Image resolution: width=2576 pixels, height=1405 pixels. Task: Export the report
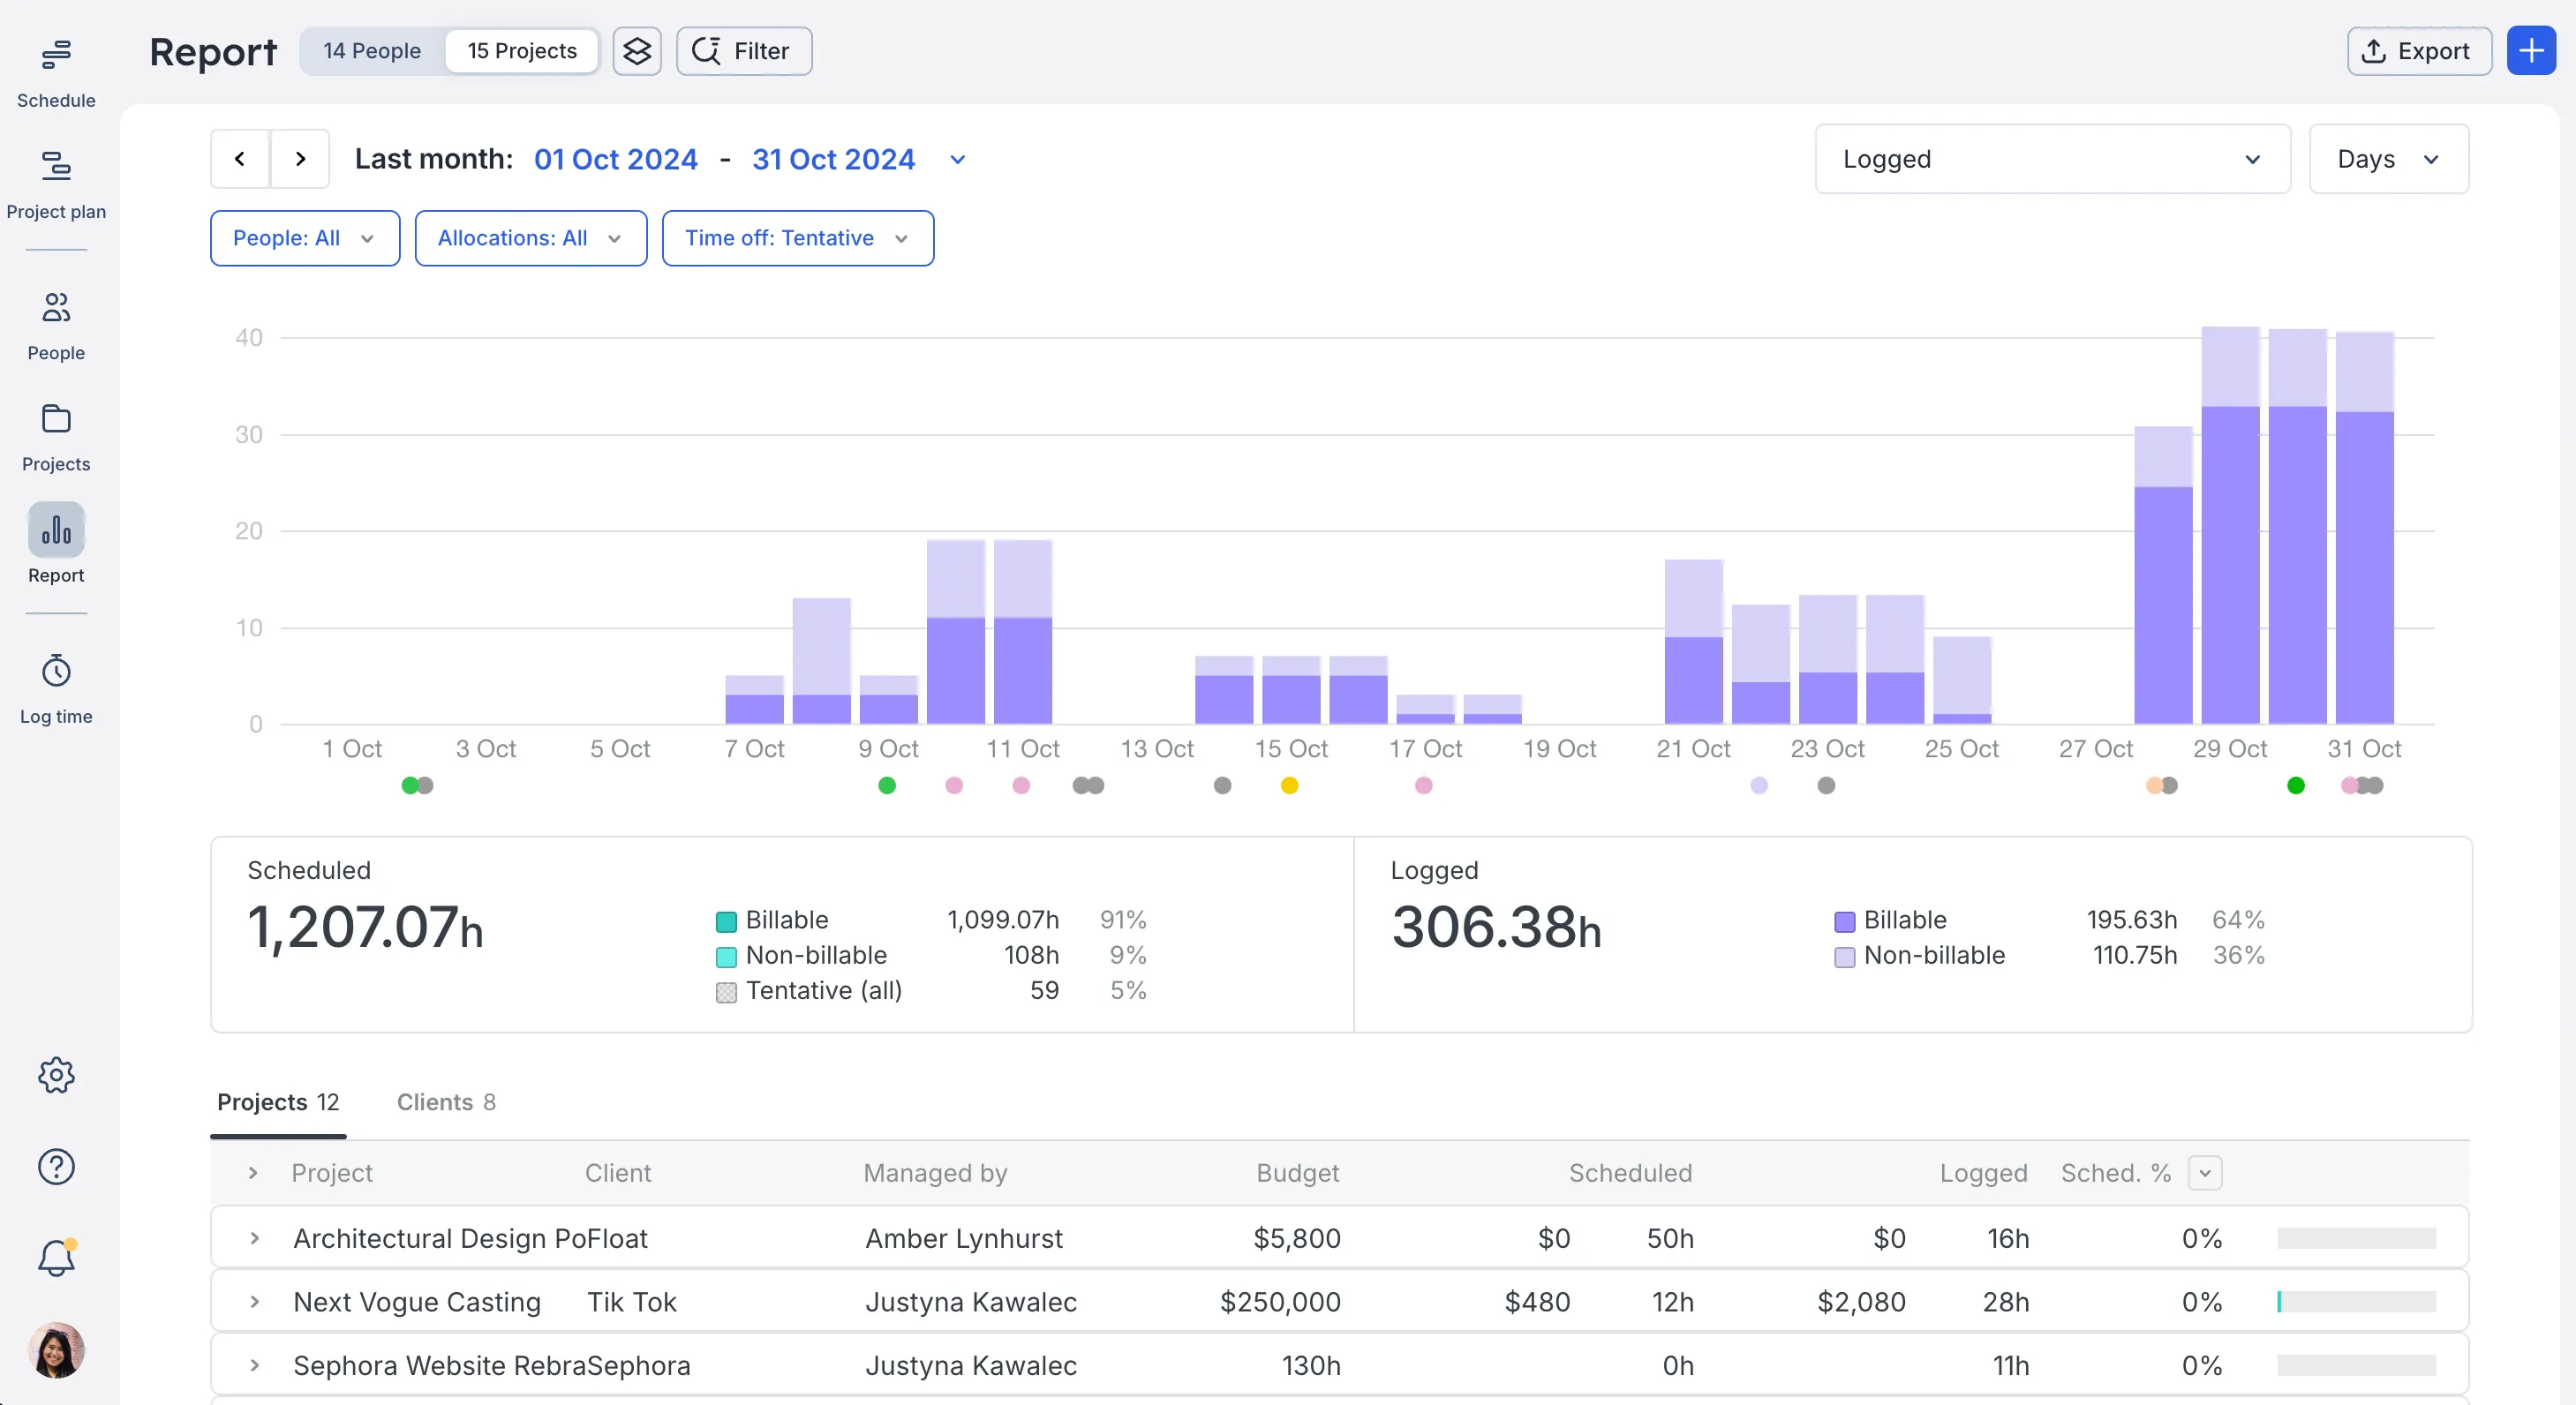pos(2419,51)
